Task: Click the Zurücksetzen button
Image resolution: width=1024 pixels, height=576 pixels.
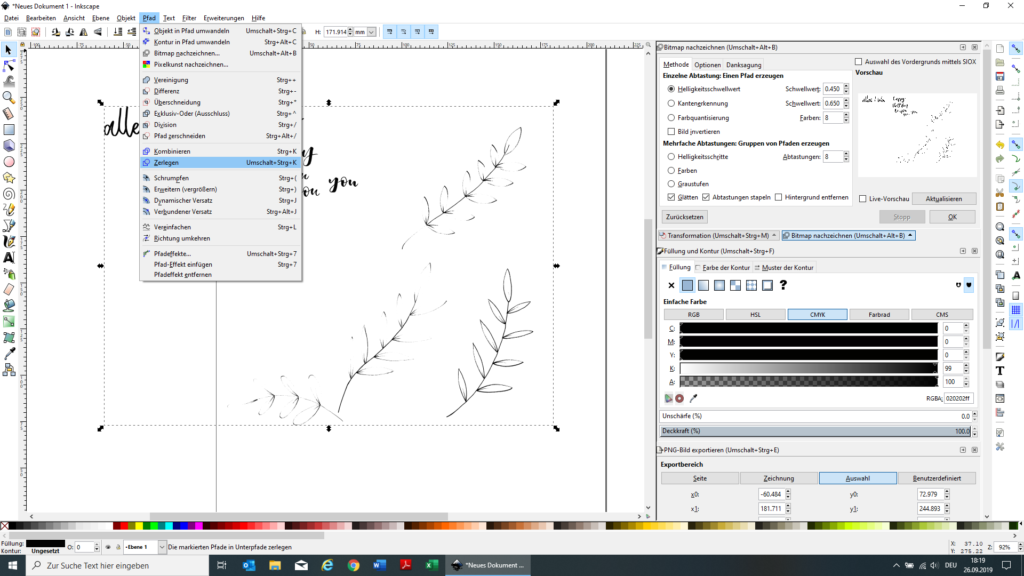Action: [x=686, y=216]
